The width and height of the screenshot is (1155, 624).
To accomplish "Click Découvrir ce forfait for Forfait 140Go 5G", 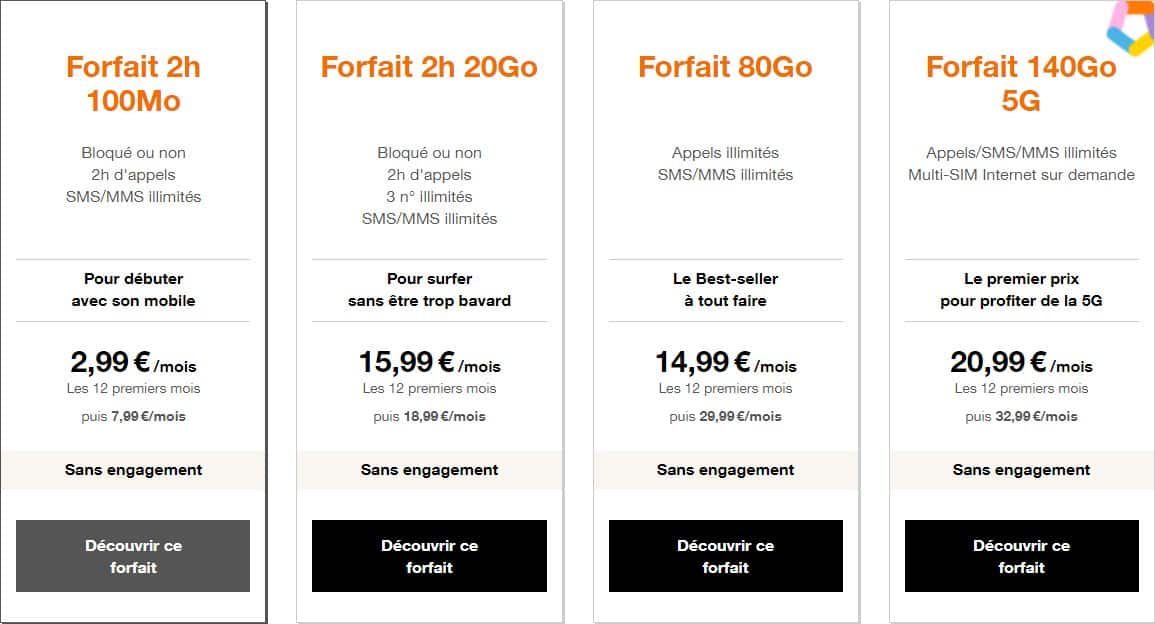I will (x=1021, y=556).
